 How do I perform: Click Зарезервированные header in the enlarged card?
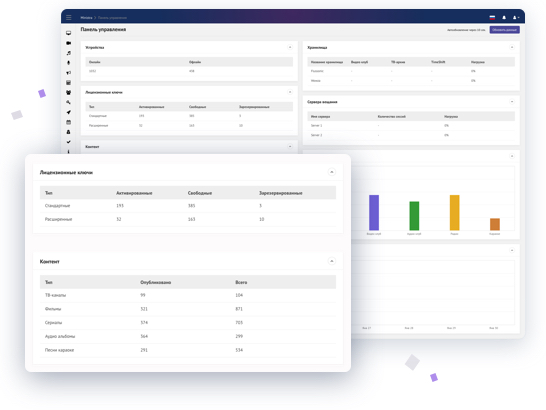[x=281, y=193]
